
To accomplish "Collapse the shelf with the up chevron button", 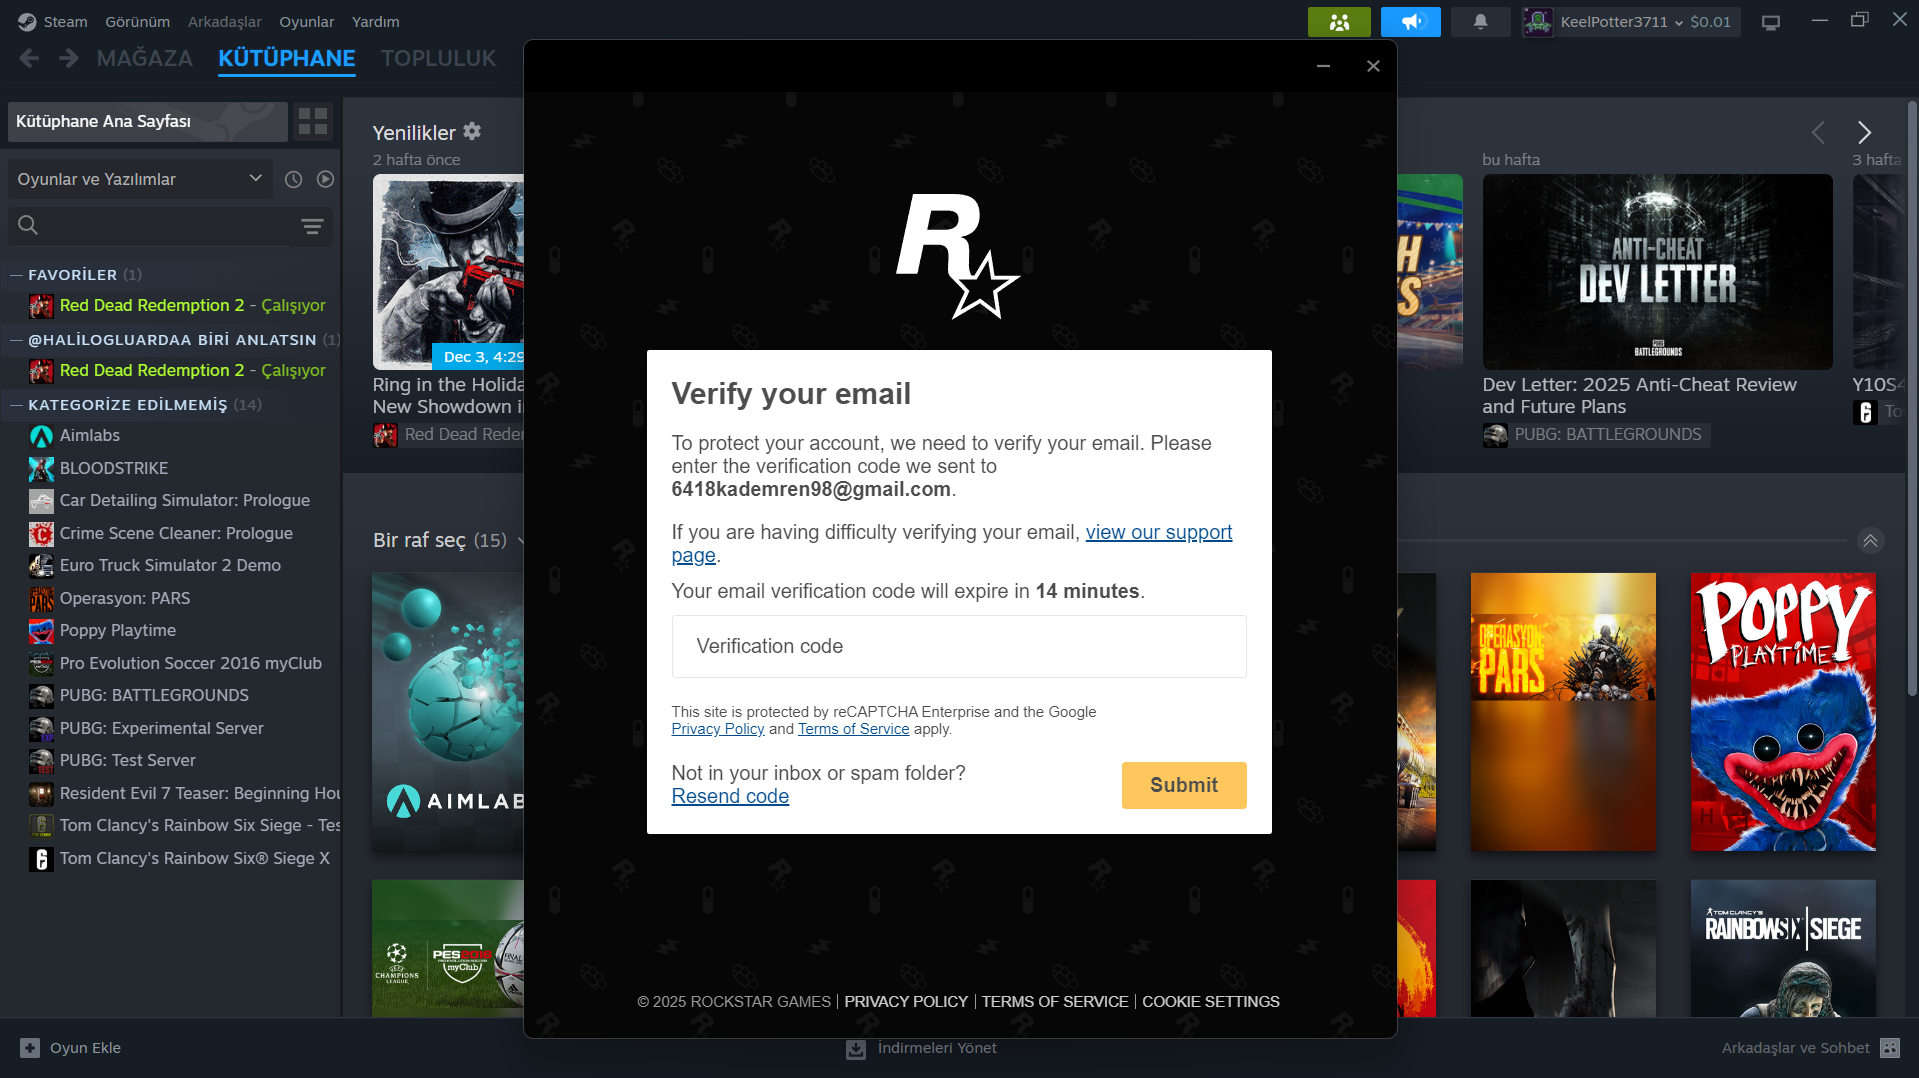I will (1870, 540).
